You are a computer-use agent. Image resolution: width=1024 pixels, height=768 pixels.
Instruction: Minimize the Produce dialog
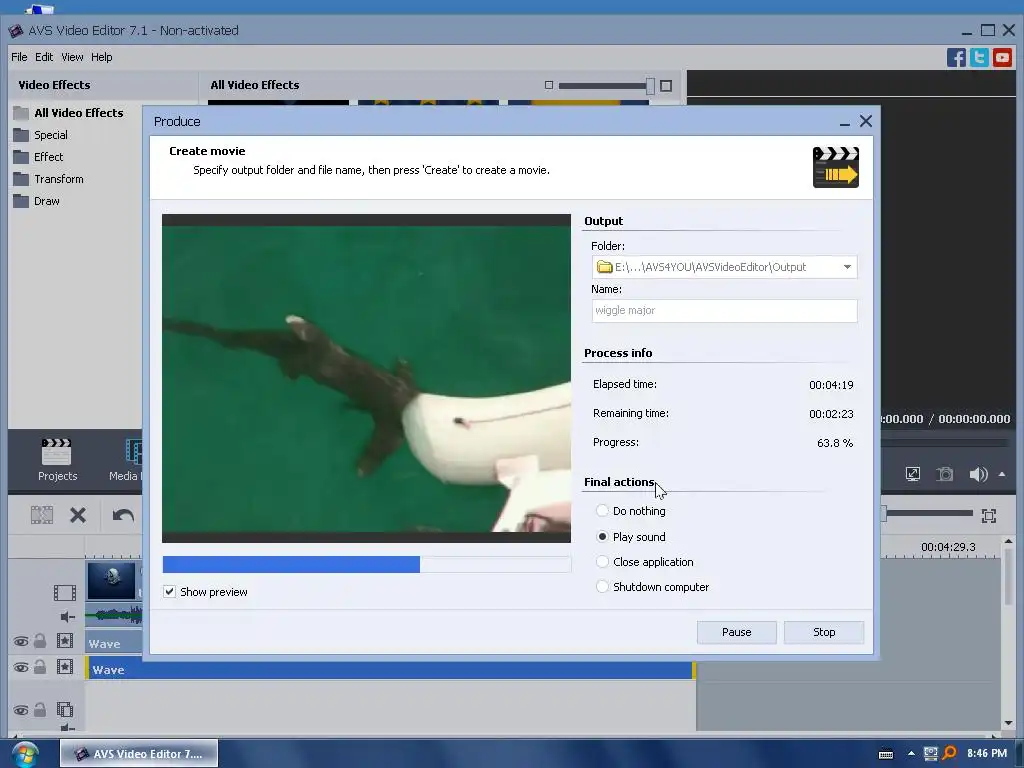tap(844, 122)
